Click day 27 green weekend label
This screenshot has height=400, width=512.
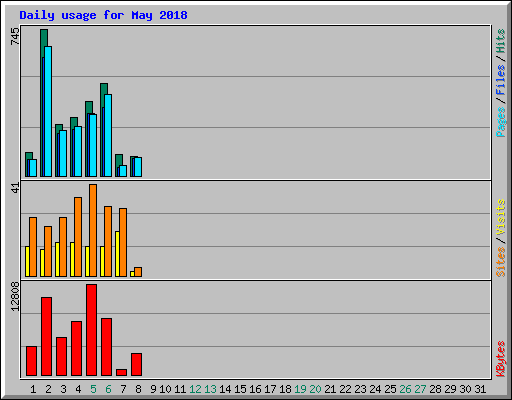click(420, 389)
